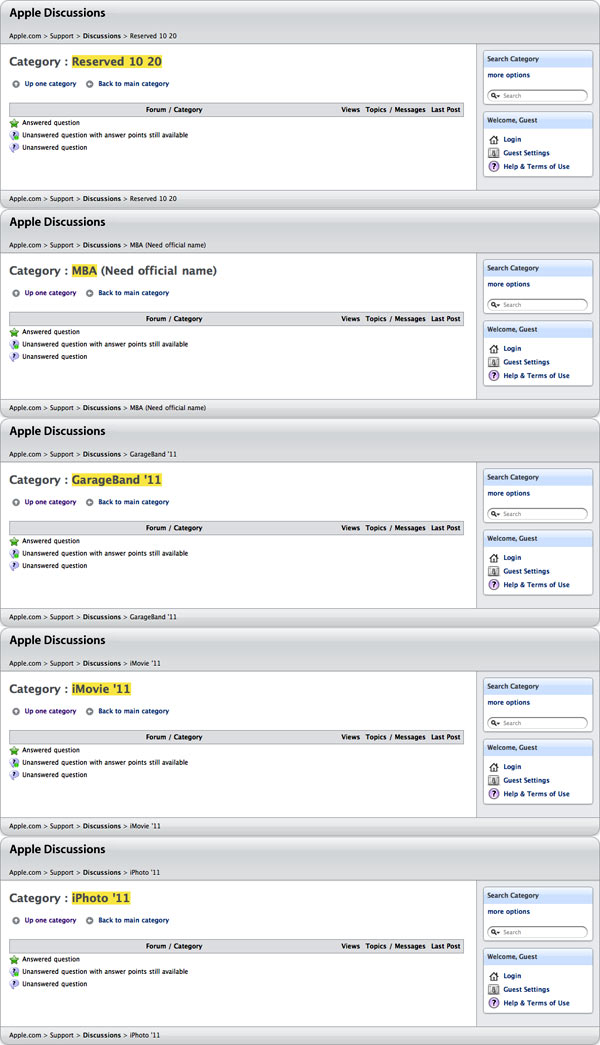Viewport: 600px width, 1045px height.
Task: Expand more options in iPhoto '11 search panel
Action: pyautogui.click(x=509, y=911)
